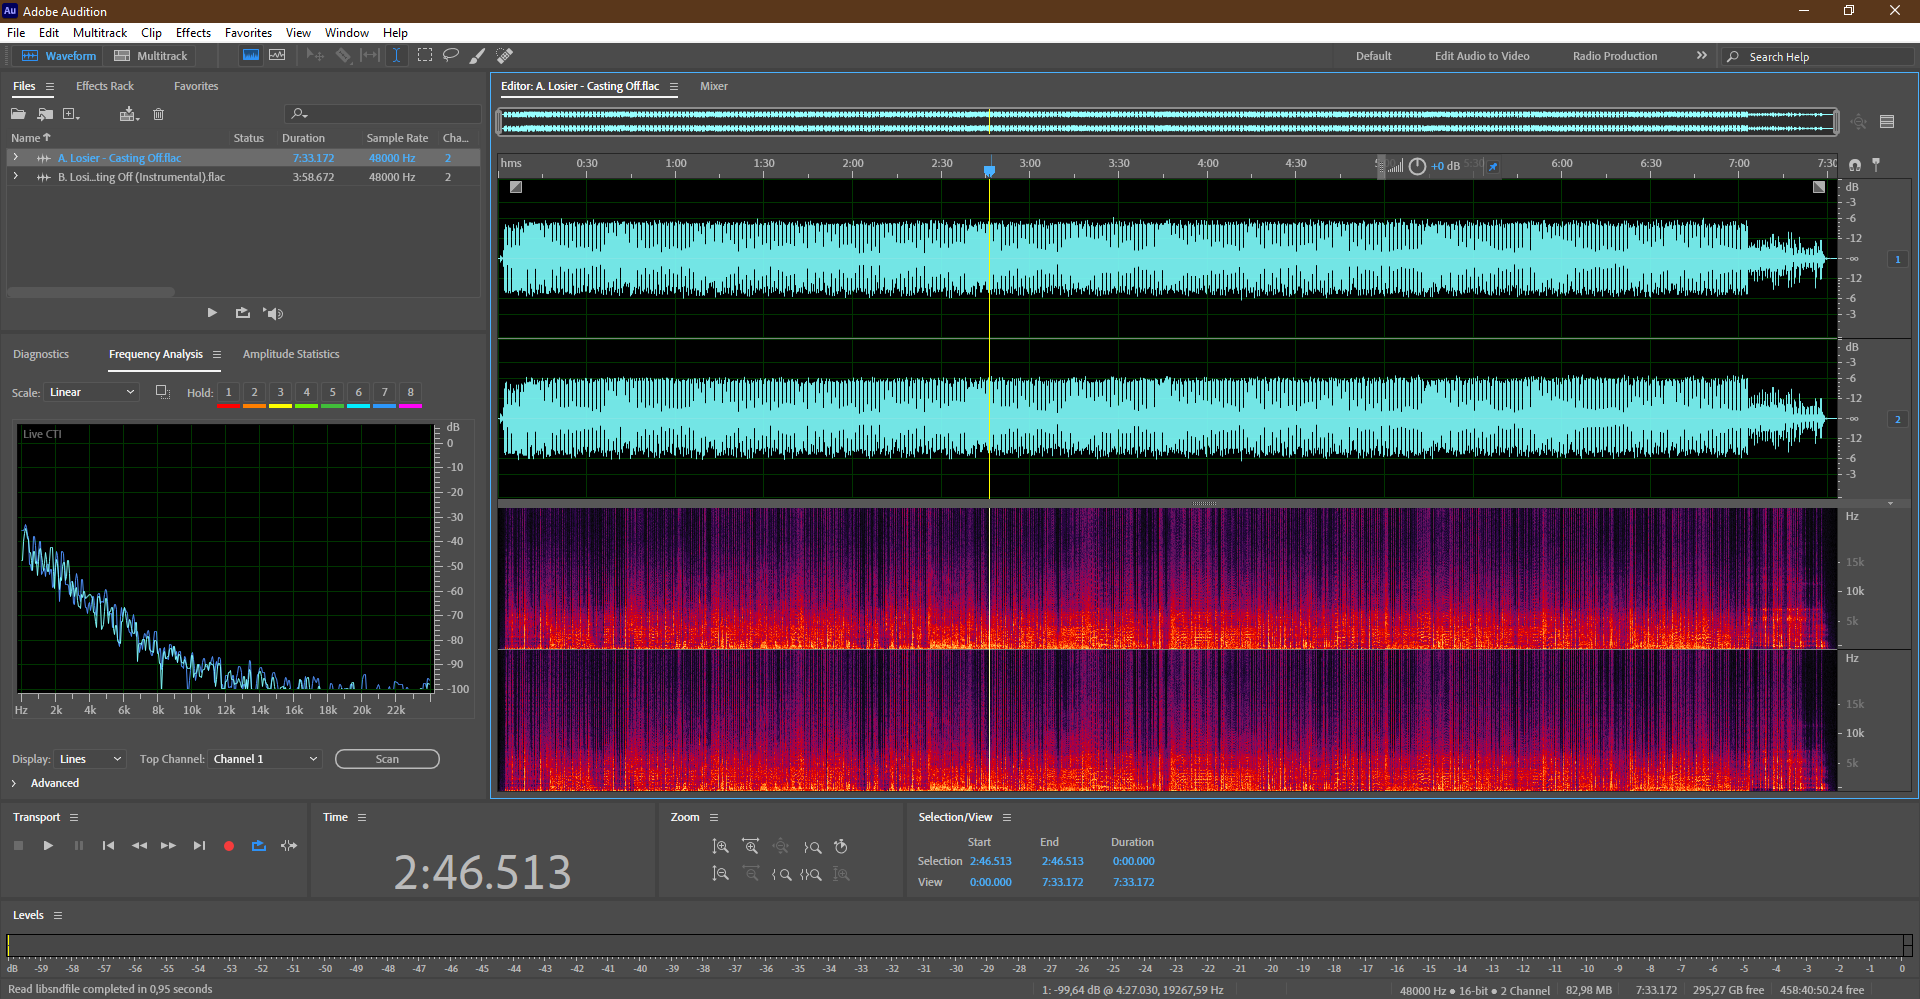Screen dimensions: 1920x999
Task: Select the Lasso Selection tool
Action: [x=451, y=56]
